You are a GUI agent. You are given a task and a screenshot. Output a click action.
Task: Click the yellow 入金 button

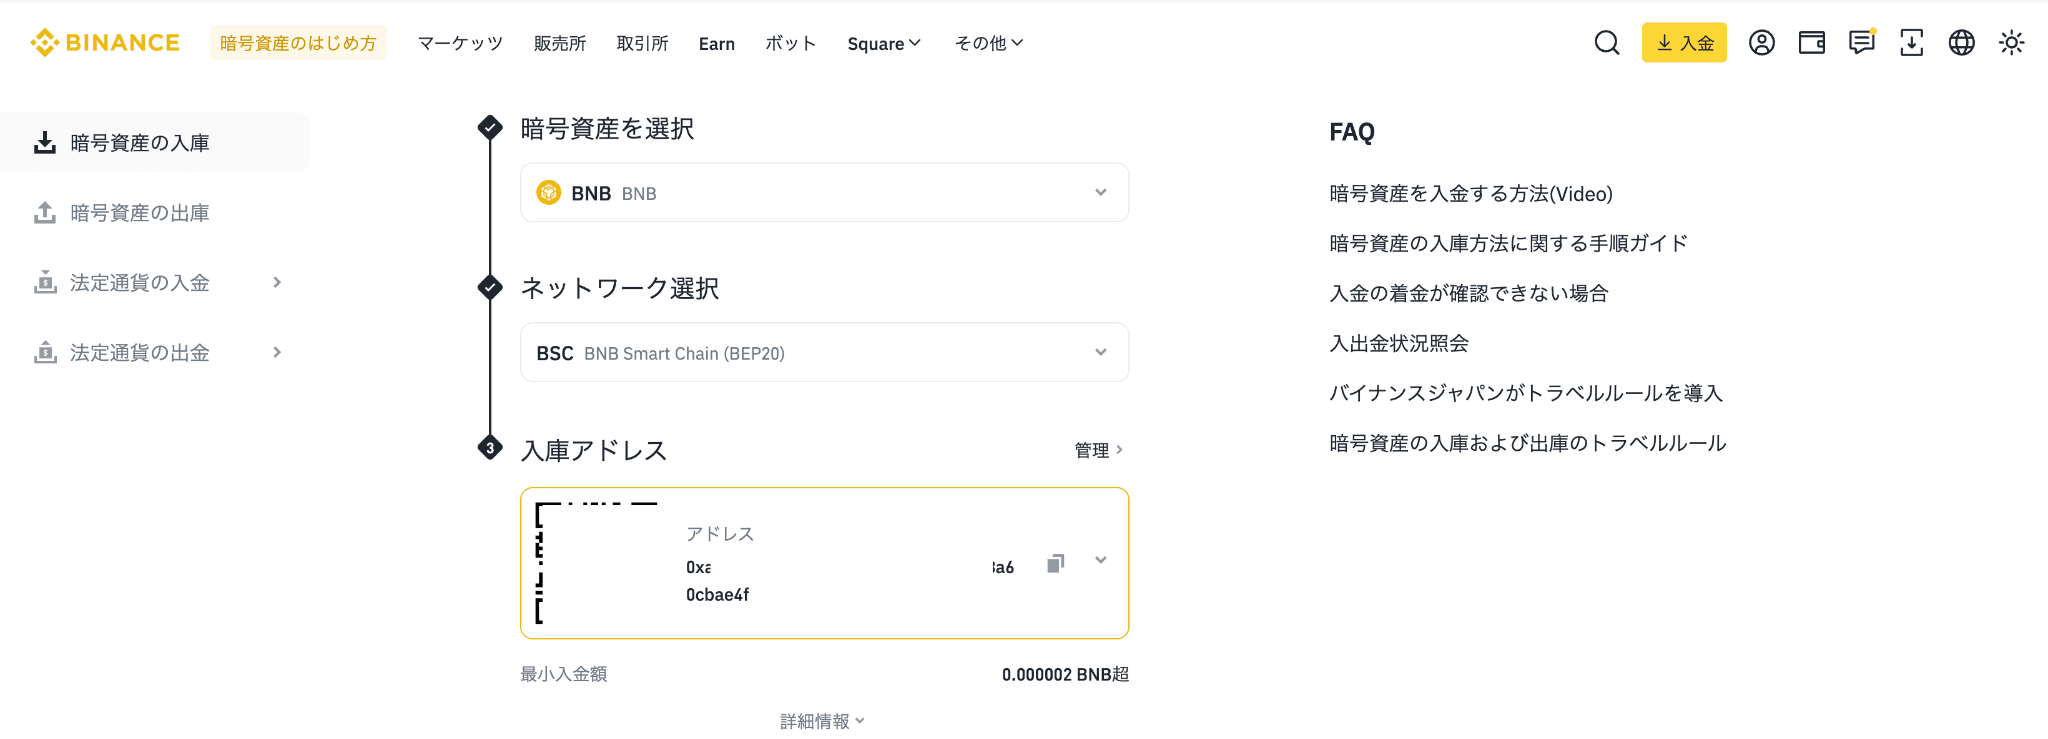[1684, 43]
